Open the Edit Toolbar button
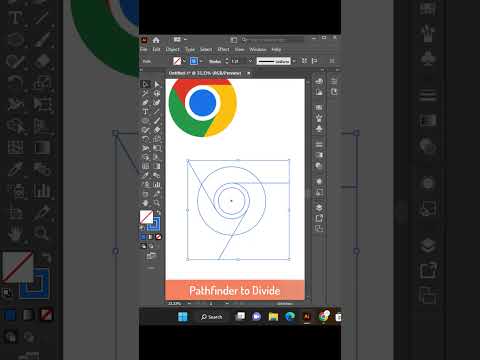This screenshot has width=480, height=360. [151, 268]
